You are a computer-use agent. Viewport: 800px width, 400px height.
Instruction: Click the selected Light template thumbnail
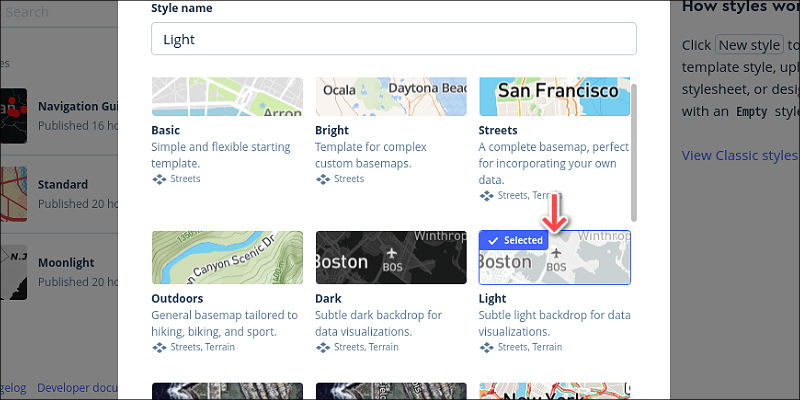555,258
